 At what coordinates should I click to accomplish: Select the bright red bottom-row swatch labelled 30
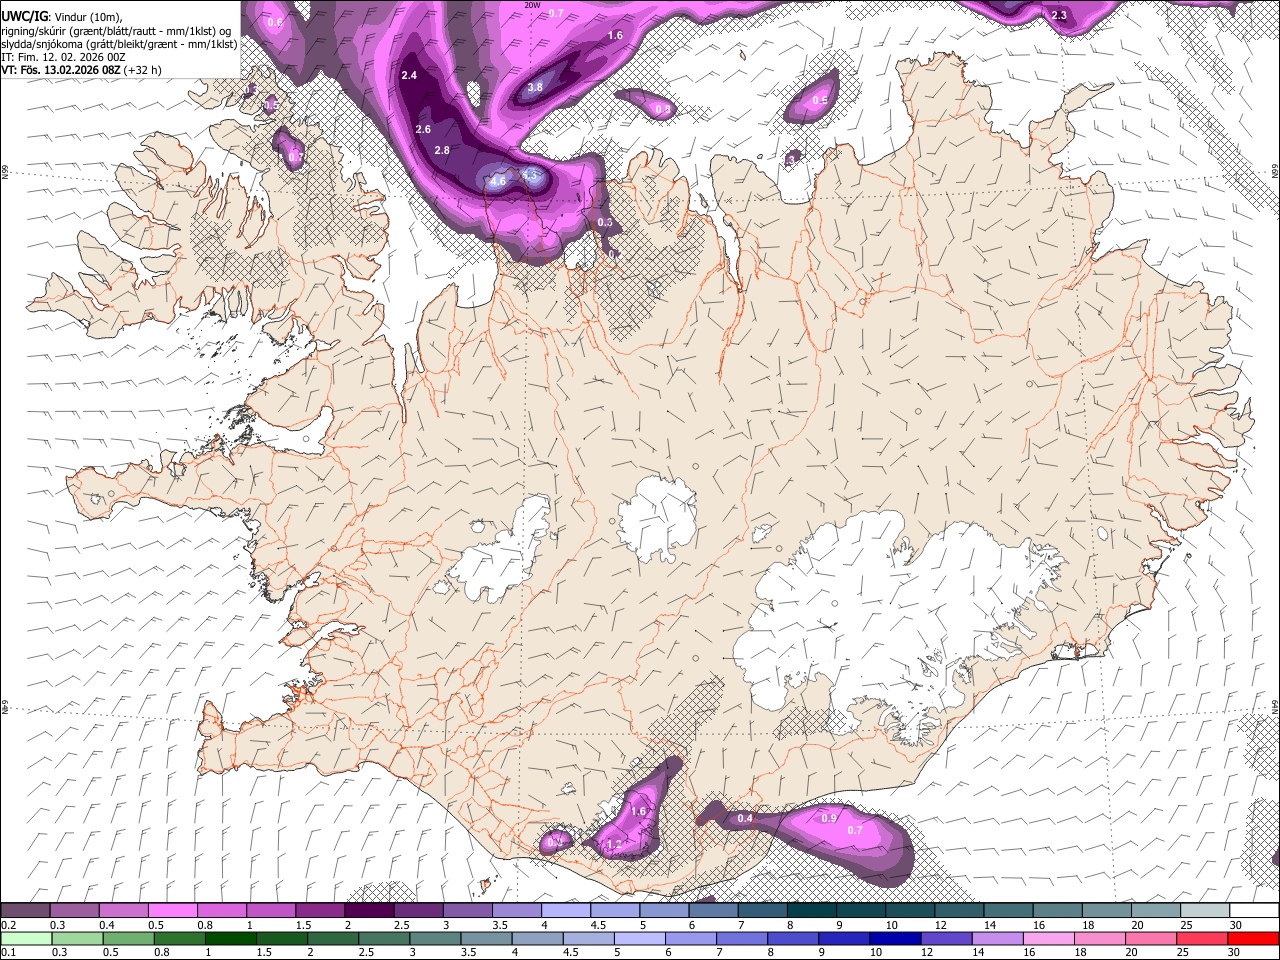click(1252, 938)
